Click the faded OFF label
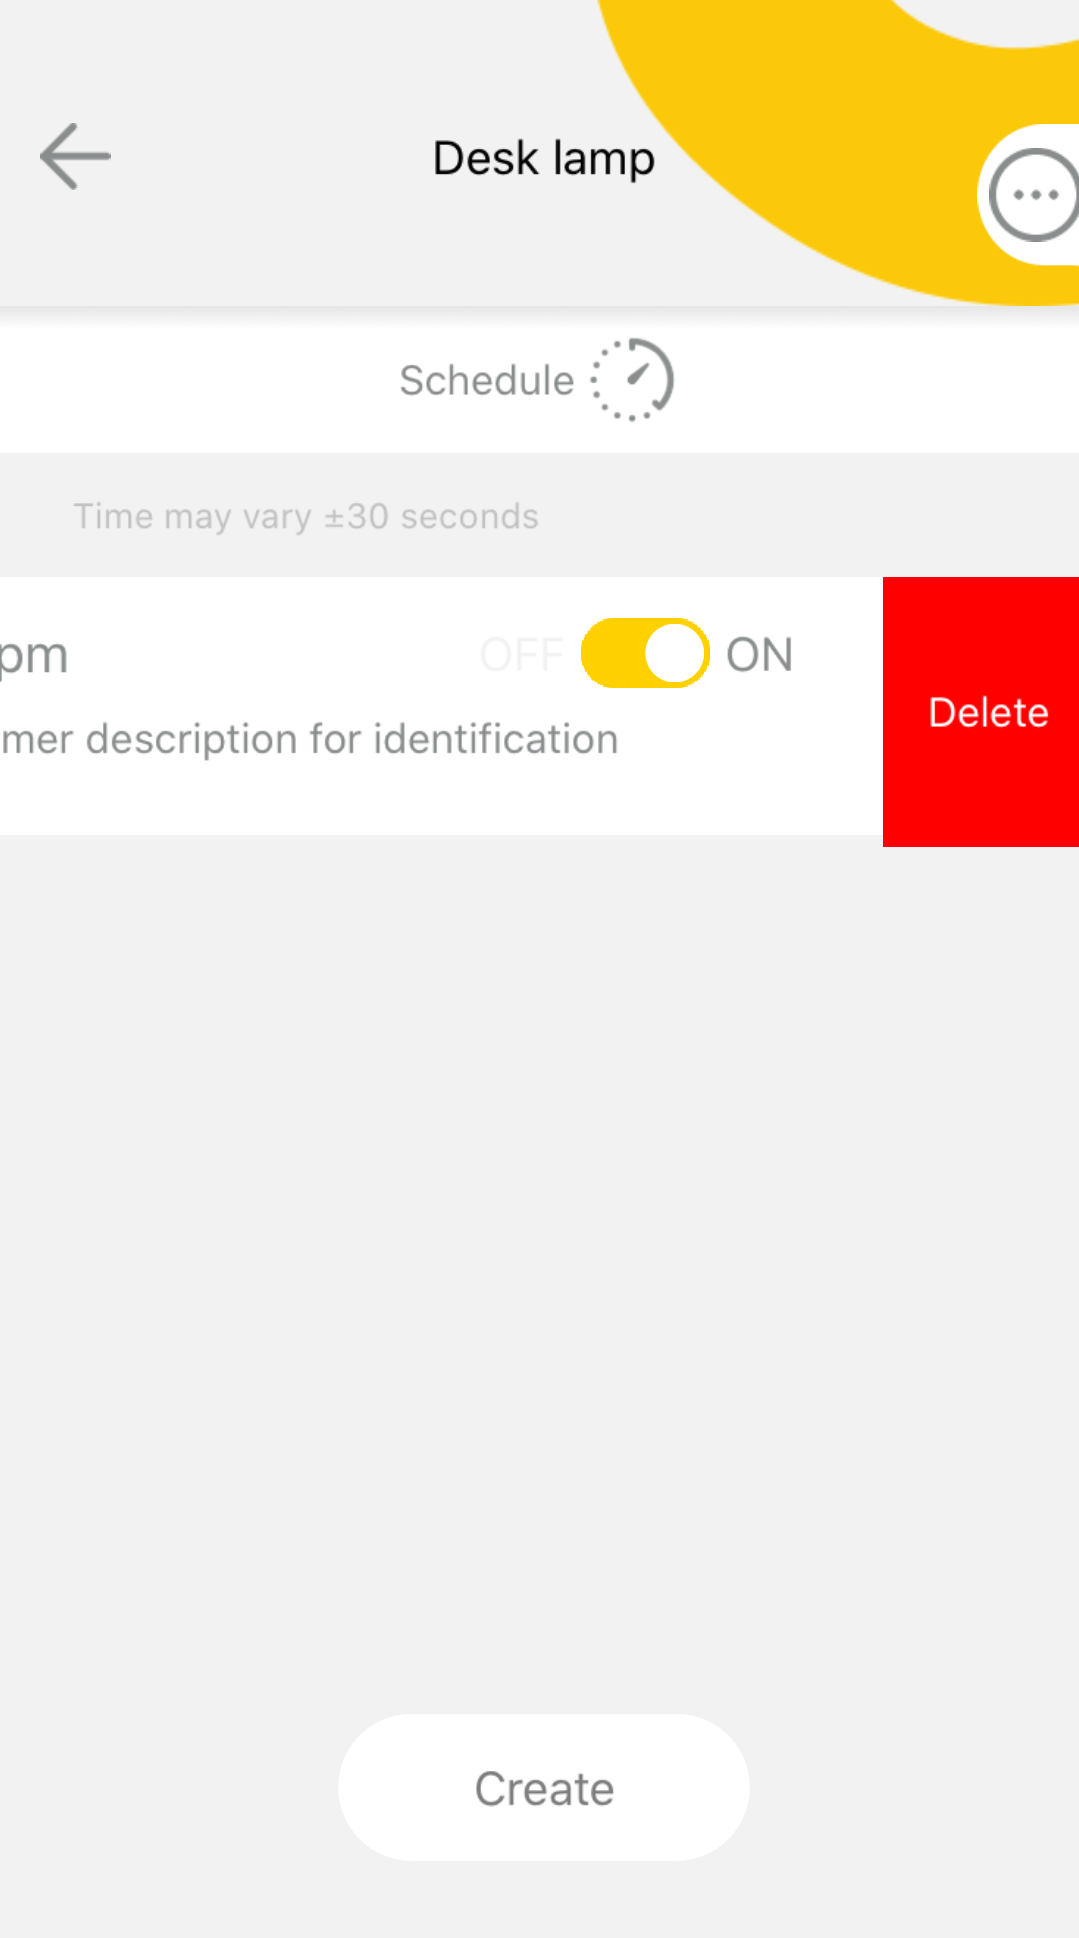The height and width of the screenshot is (1938, 1079). [521, 655]
